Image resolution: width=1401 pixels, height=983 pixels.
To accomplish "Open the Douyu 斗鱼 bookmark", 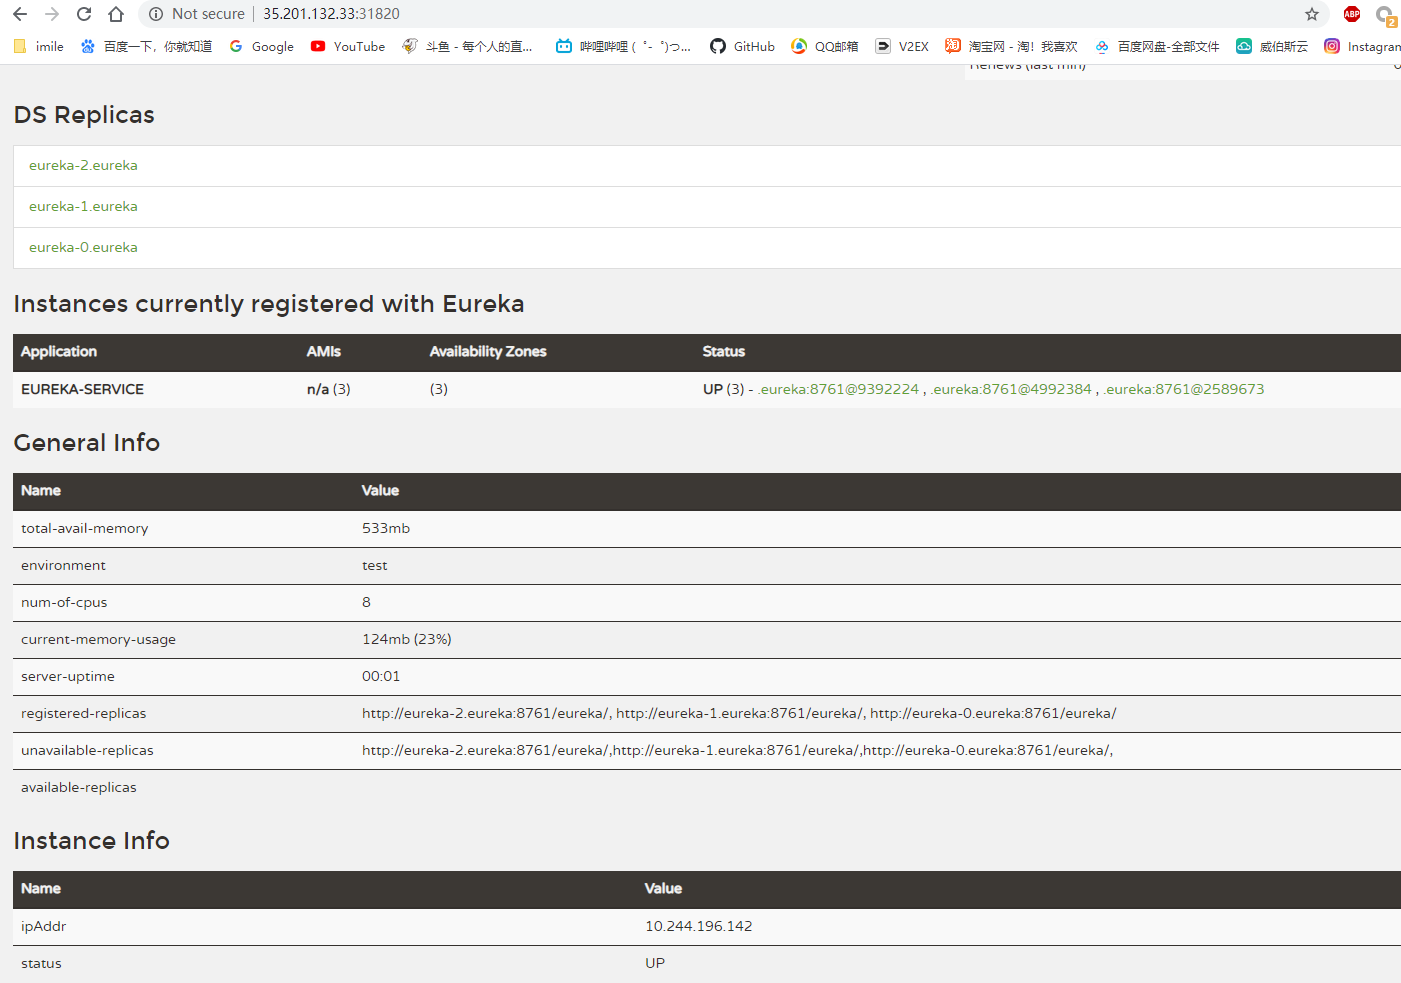I will coord(468,46).
